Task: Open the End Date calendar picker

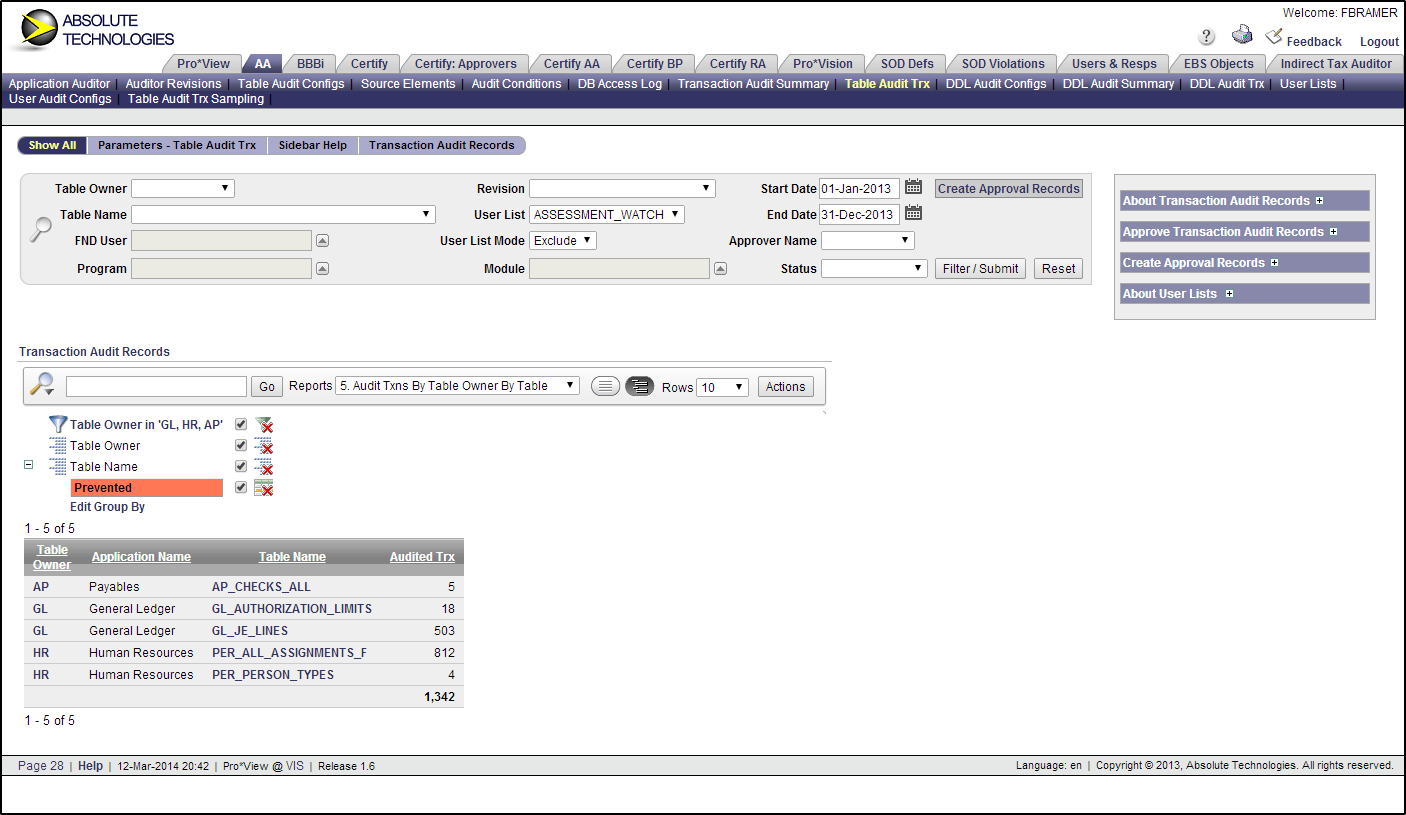Action: pos(913,213)
